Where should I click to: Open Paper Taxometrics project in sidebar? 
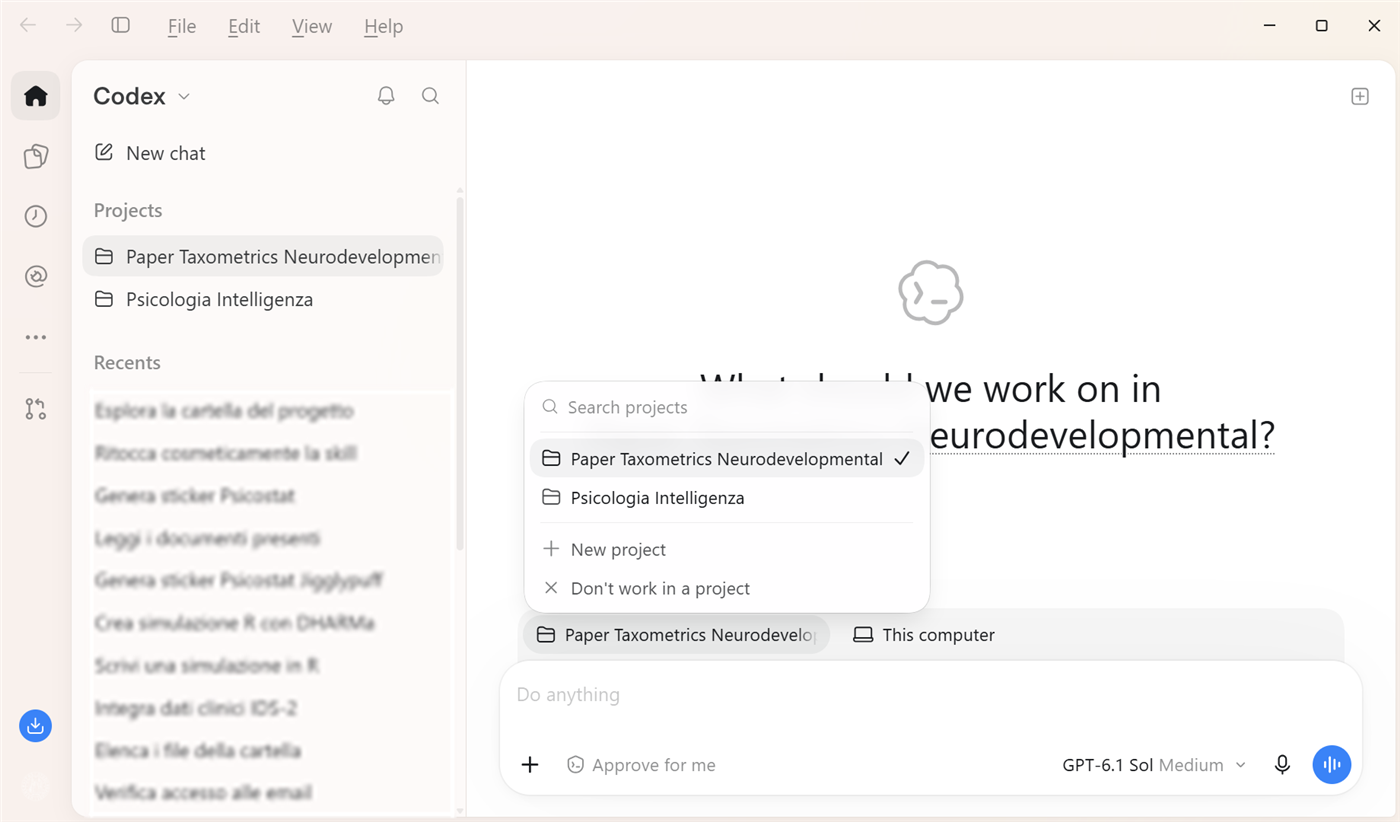coord(262,257)
